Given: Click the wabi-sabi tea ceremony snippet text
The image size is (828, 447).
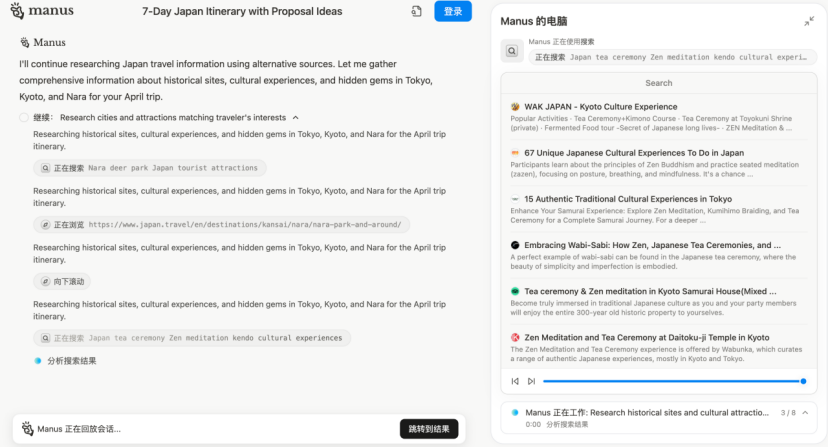Looking at the screenshot, I should (x=653, y=262).
